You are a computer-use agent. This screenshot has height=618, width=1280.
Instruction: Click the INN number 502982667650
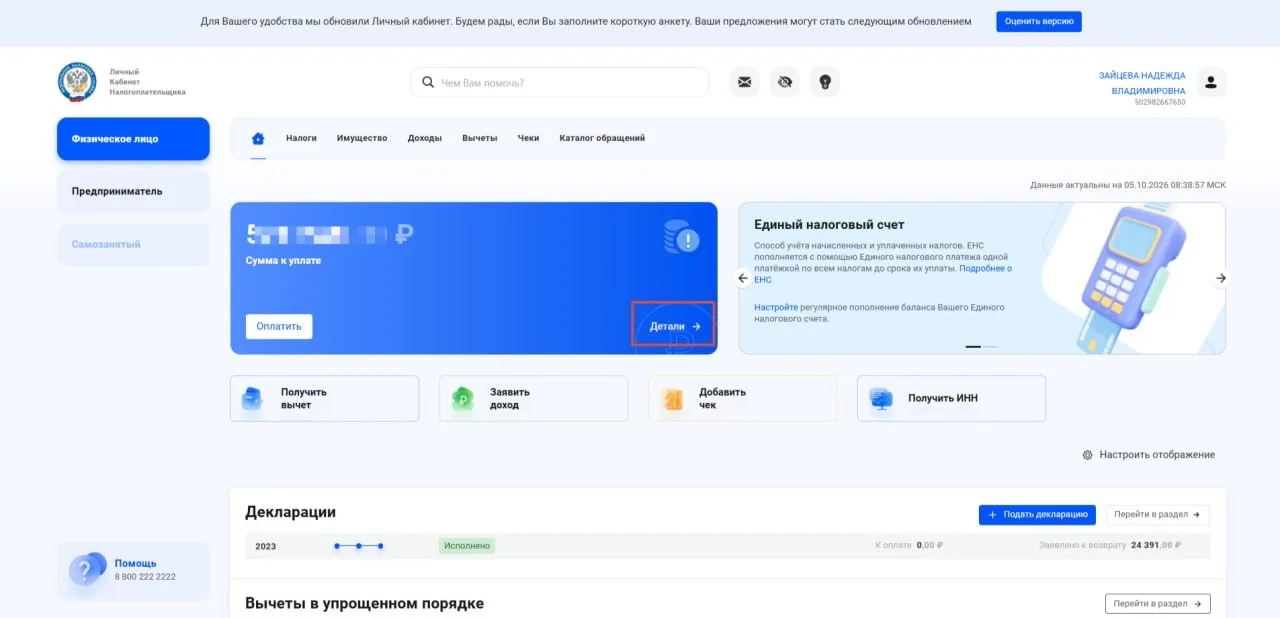[1160, 102]
